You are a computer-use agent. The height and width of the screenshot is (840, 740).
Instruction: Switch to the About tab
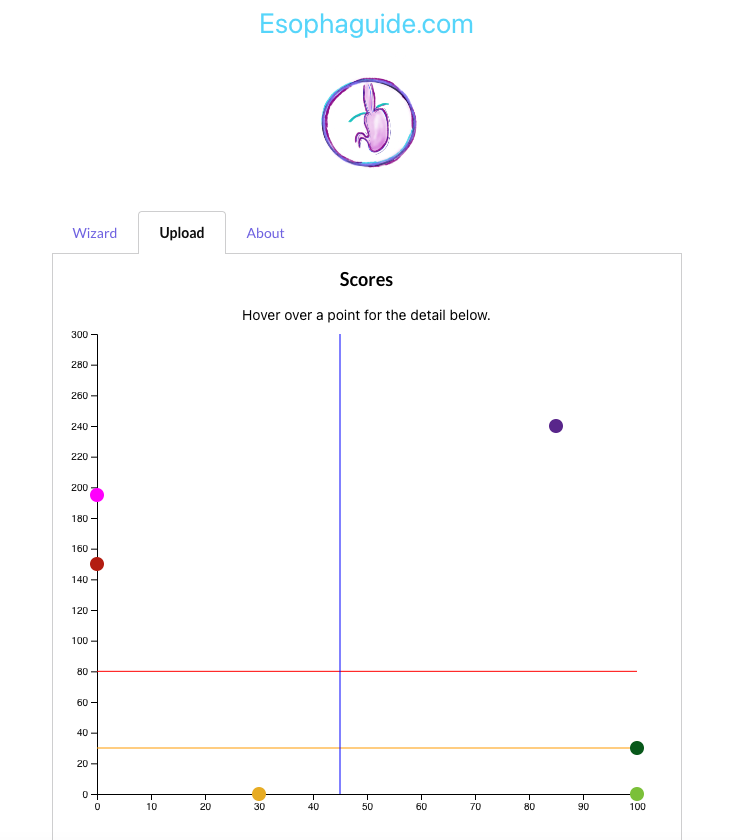tap(265, 233)
